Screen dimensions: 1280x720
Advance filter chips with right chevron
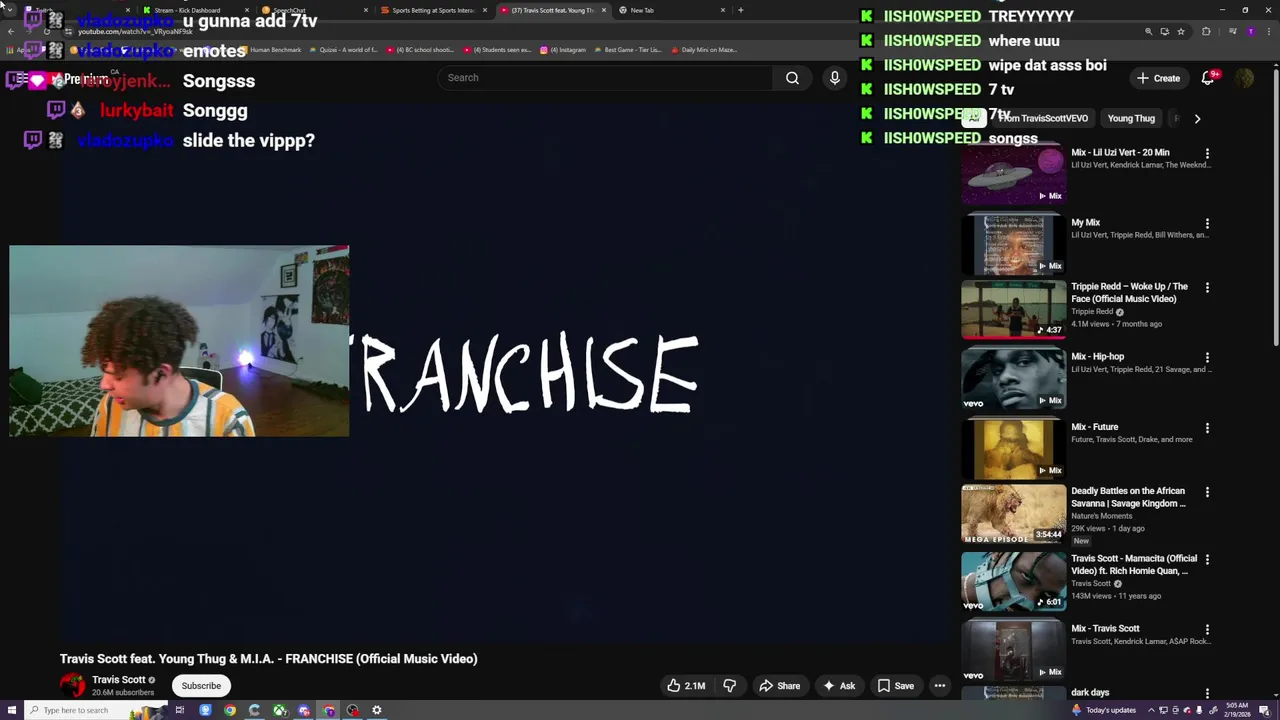click(x=1197, y=118)
